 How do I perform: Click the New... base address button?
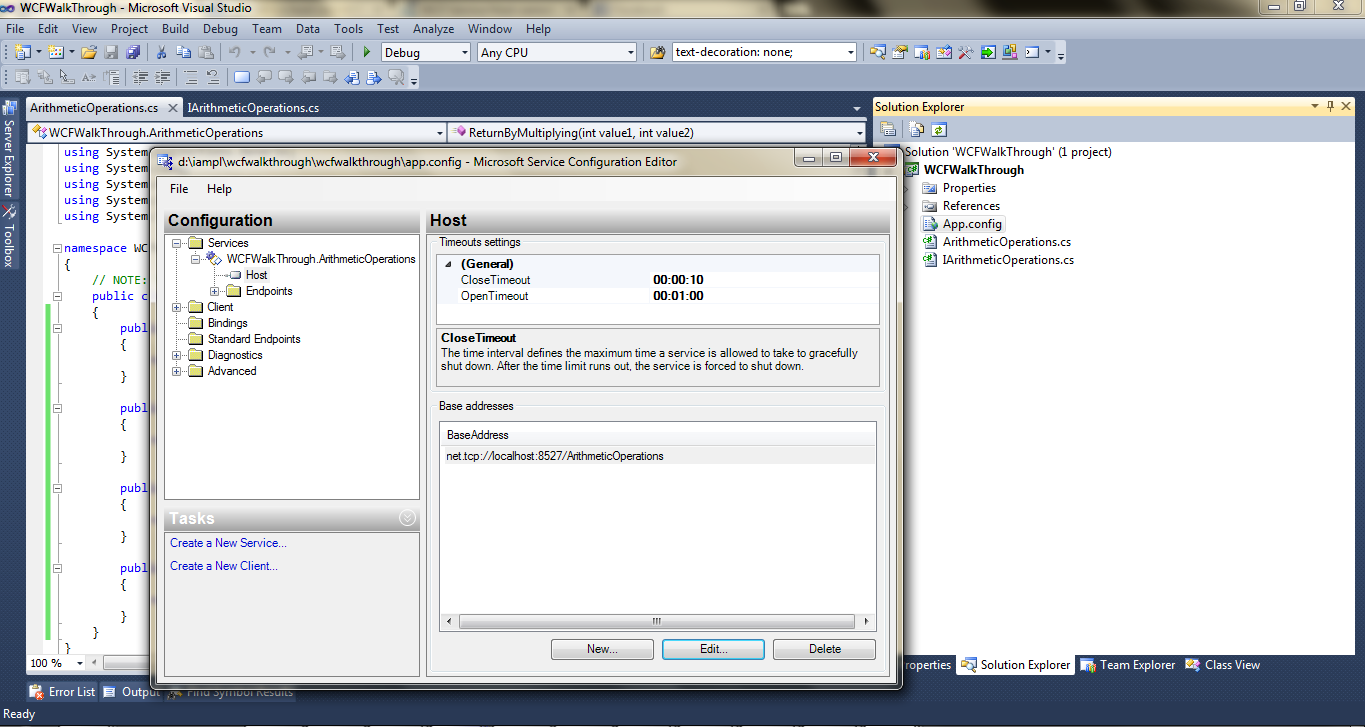[602, 649]
